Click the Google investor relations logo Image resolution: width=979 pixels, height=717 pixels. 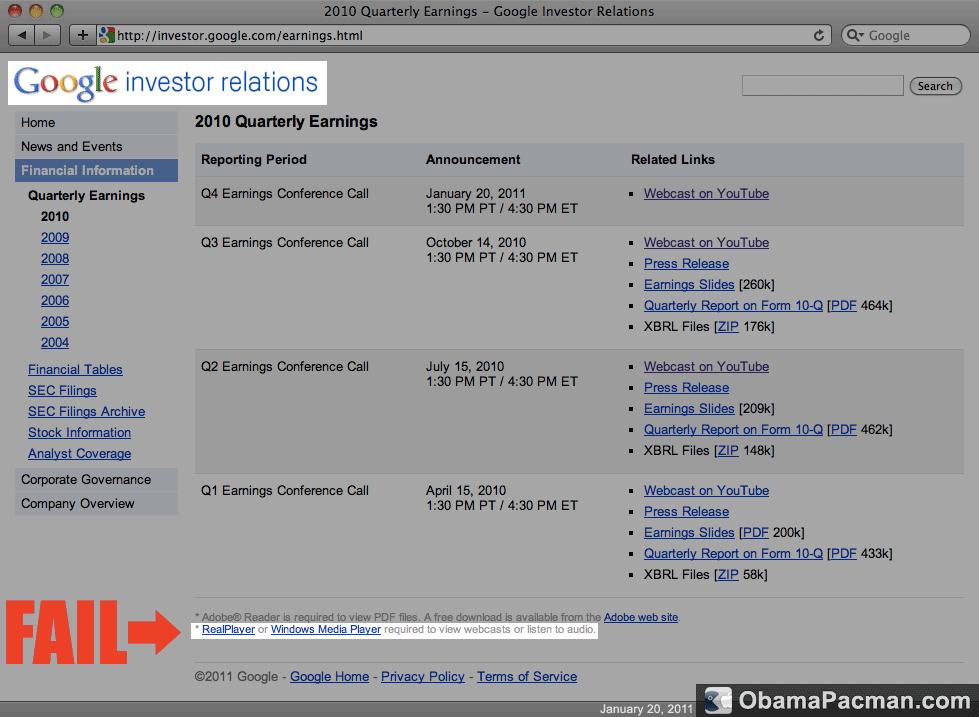point(167,82)
